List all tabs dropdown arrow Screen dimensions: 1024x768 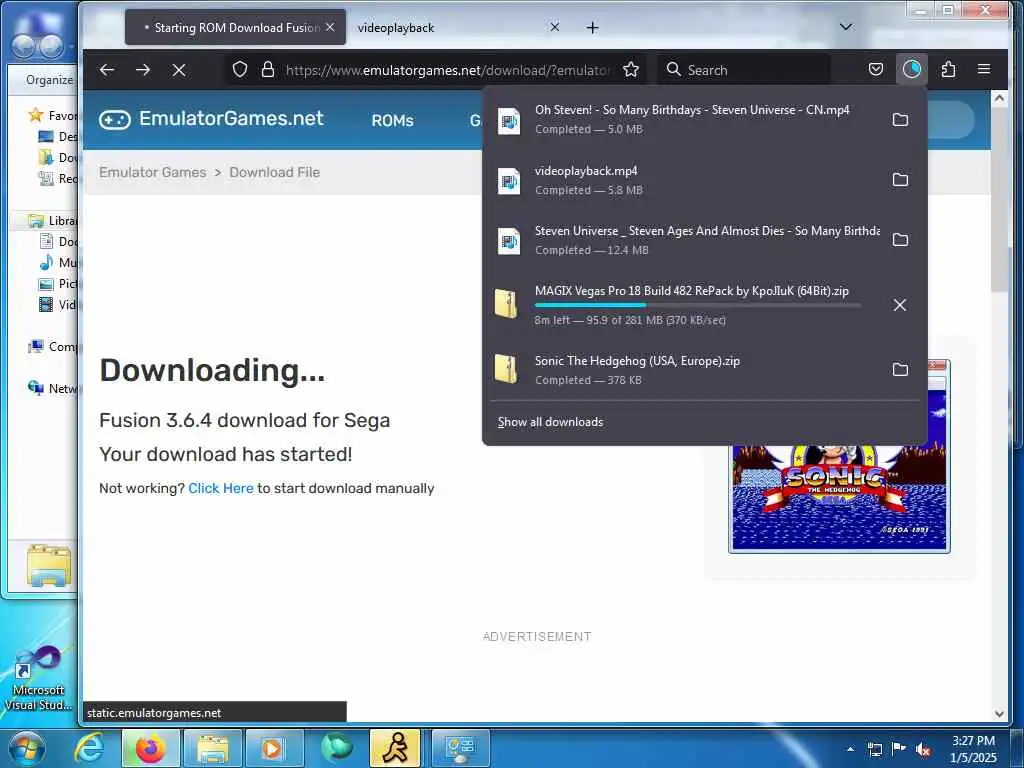click(x=846, y=27)
